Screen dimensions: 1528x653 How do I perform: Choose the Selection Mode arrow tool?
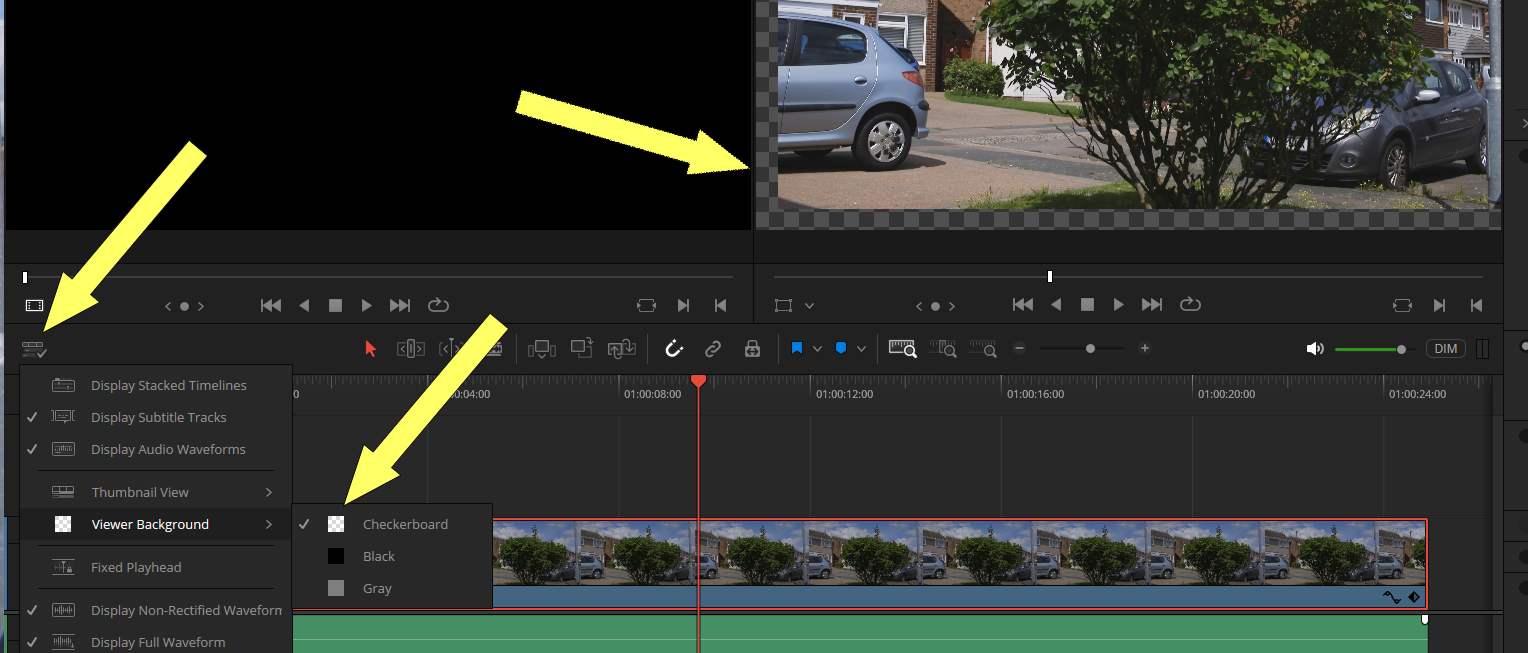[x=371, y=349]
